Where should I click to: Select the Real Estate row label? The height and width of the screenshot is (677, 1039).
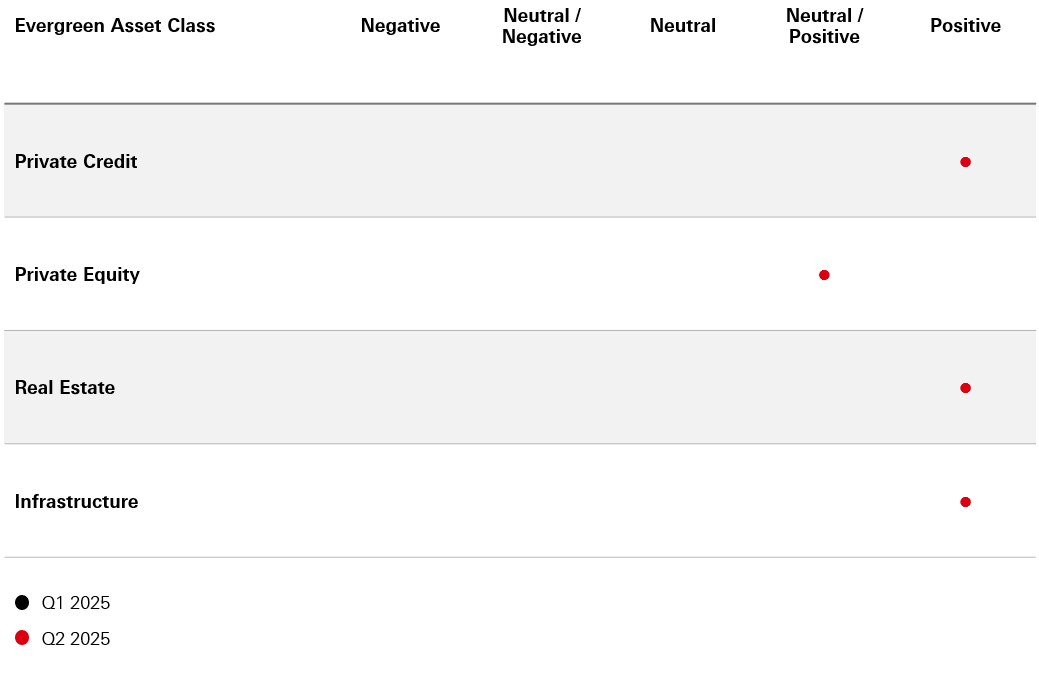coord(64,388)
